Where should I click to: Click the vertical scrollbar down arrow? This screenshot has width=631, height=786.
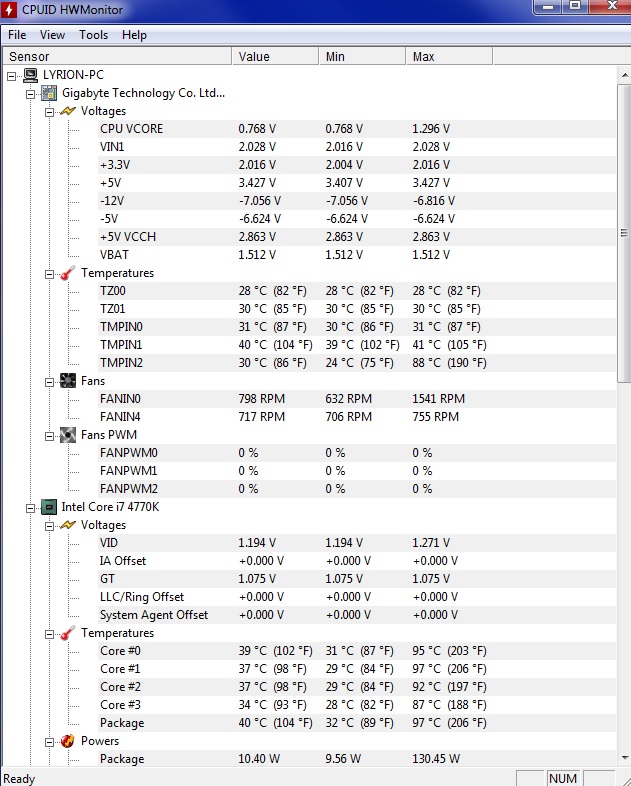tap(624, 757)
